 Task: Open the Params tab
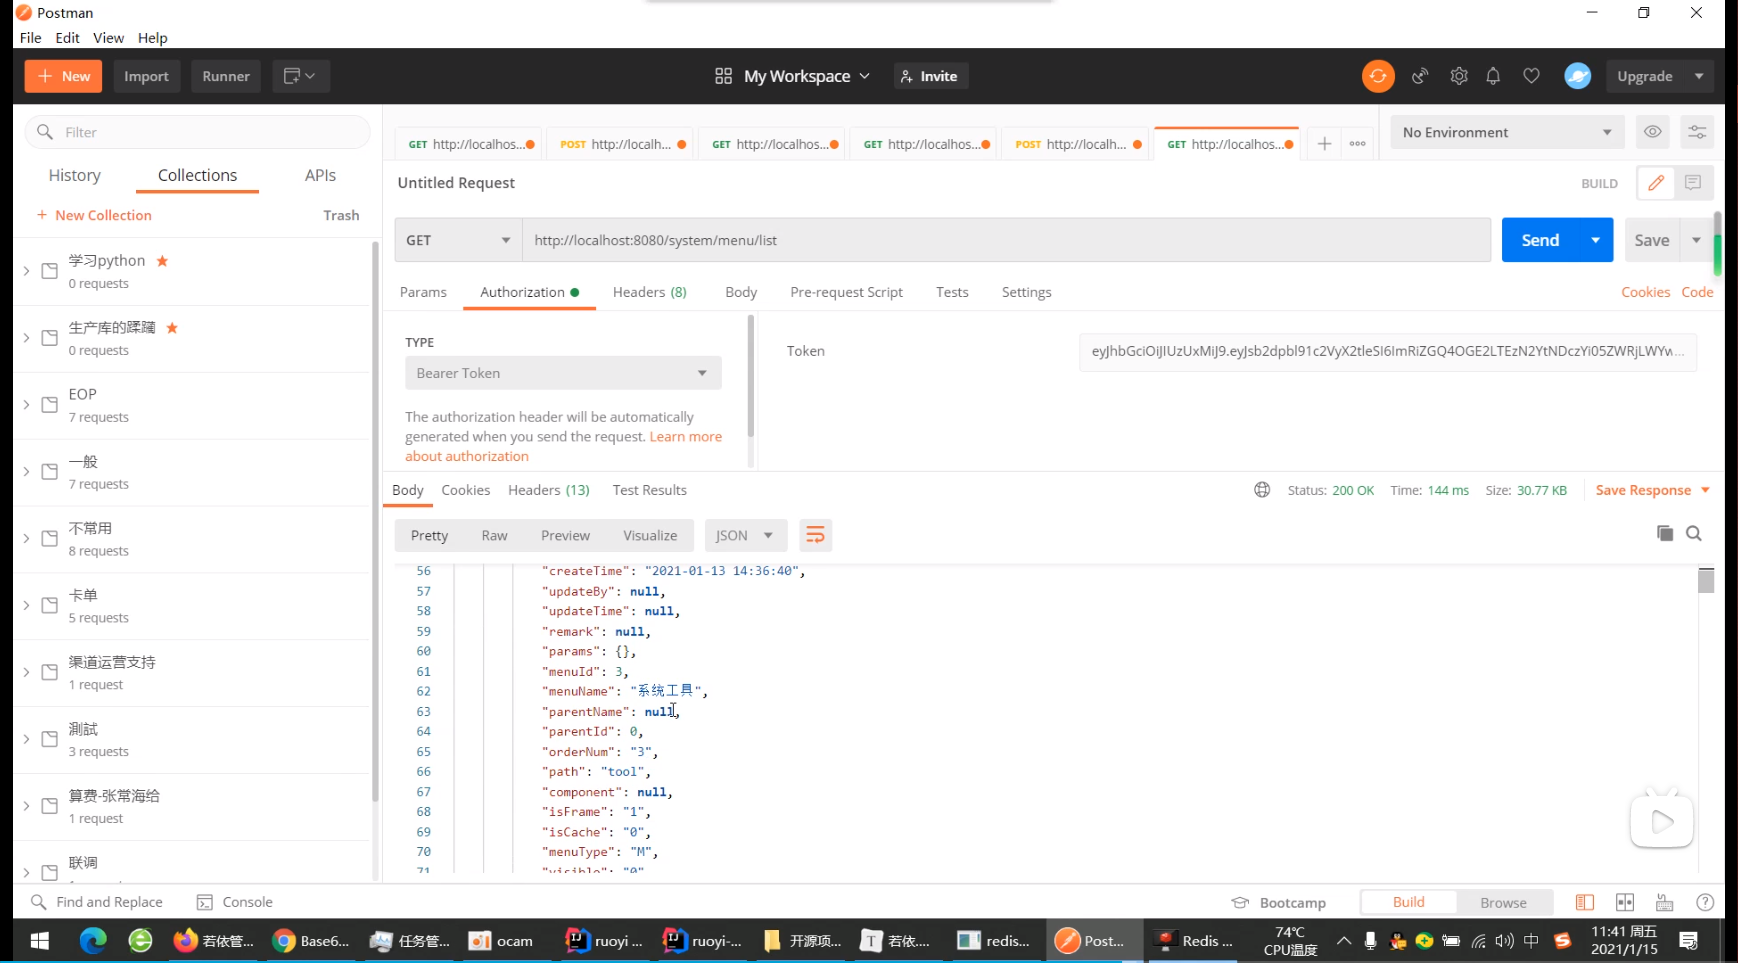click(x=423, y=292)
